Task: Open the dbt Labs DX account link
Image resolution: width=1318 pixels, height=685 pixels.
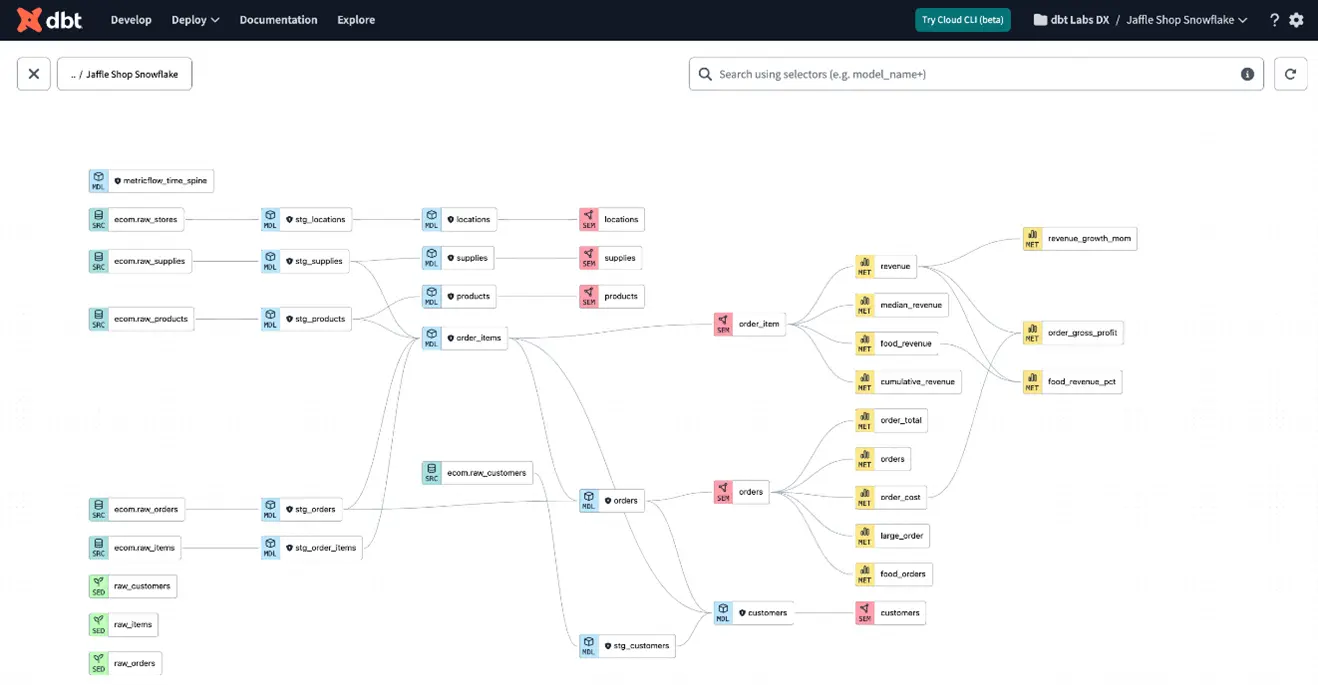Action: 1071,20
